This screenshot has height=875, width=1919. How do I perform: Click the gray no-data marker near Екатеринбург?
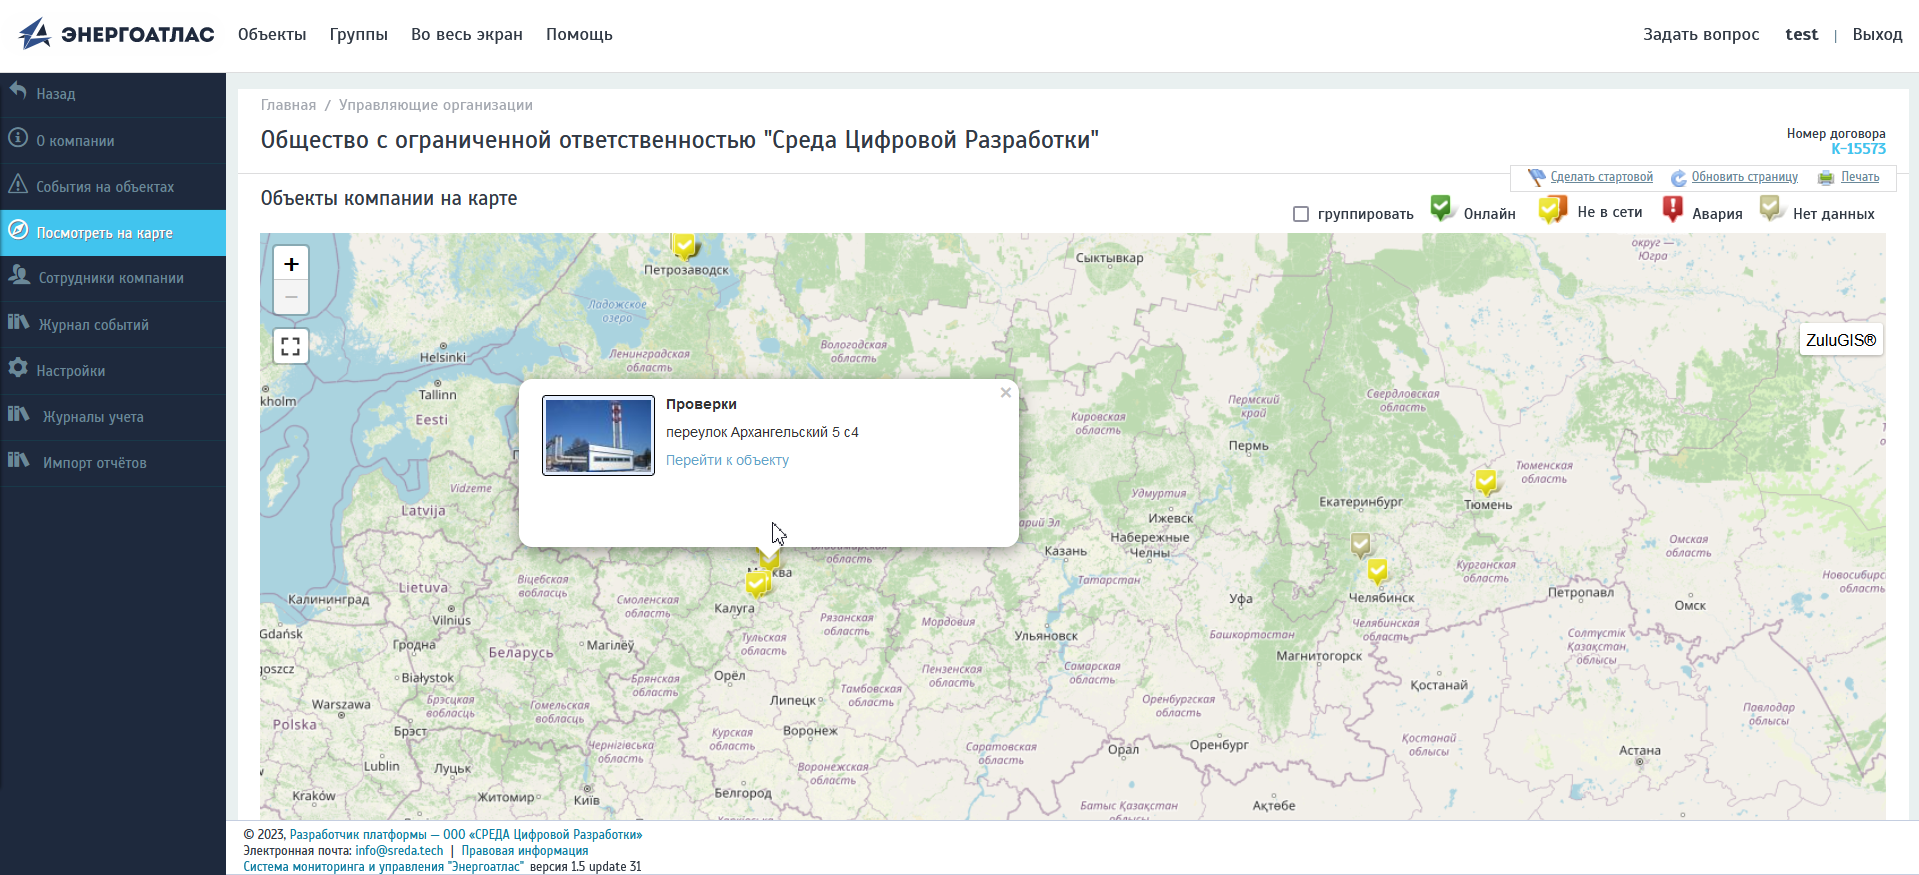coord(1360,545)
